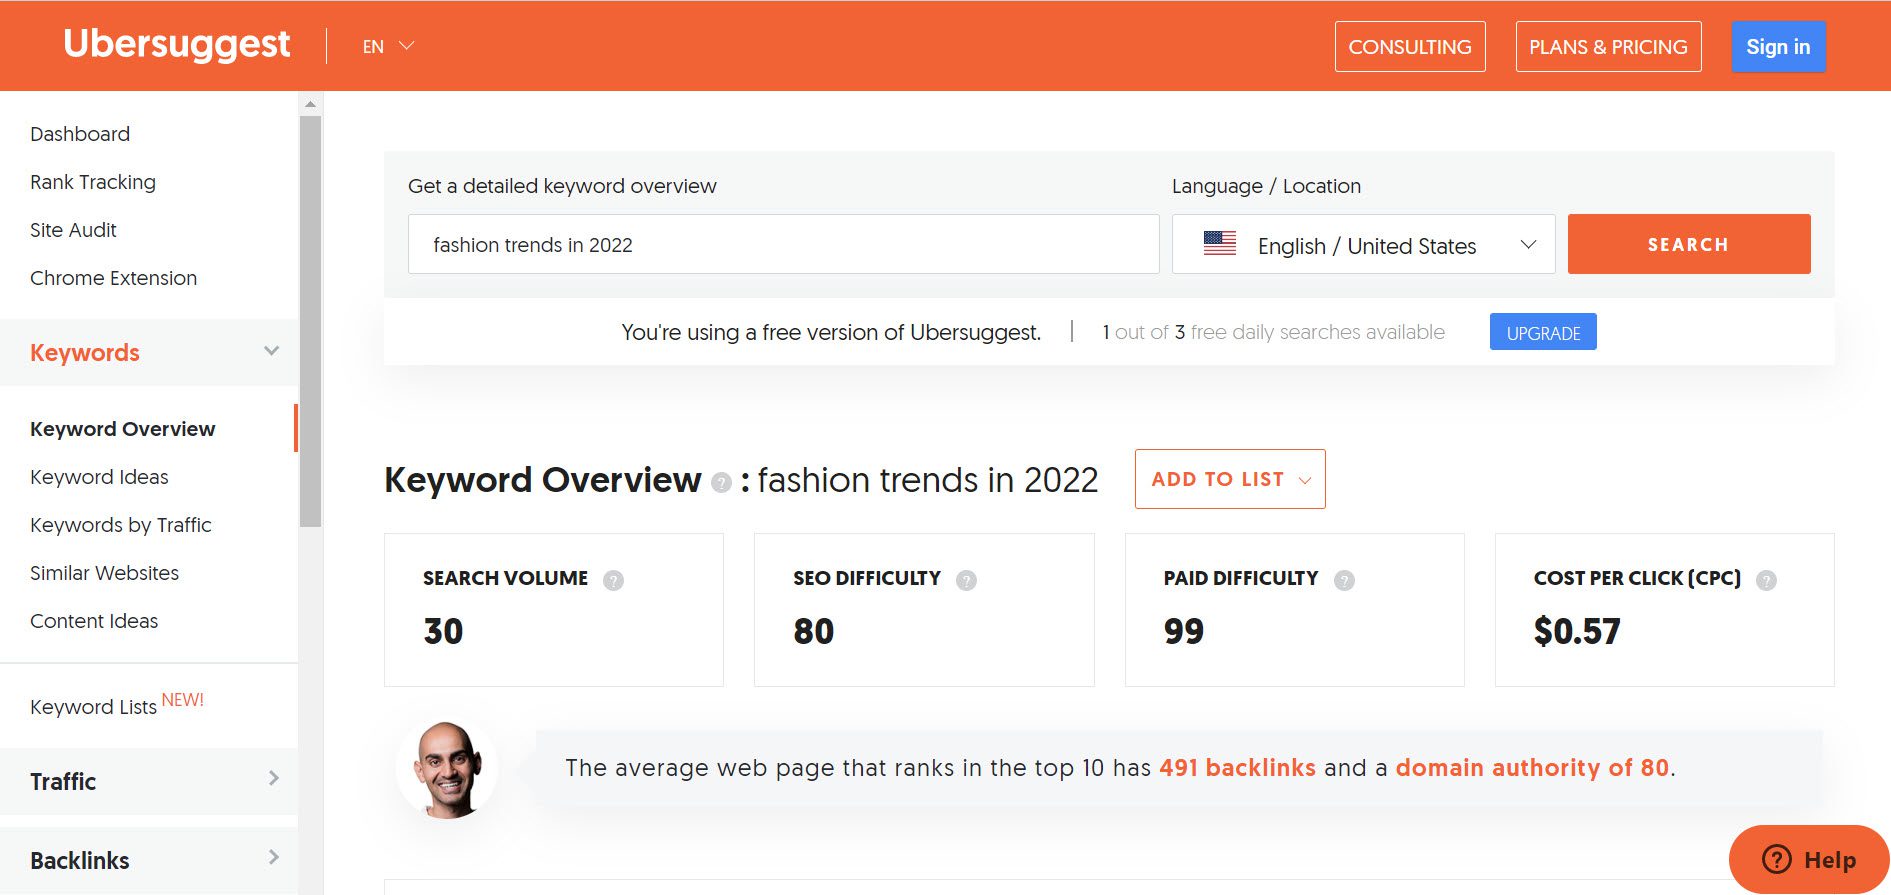Click the Sign in button

click(x=1778, y=47)
